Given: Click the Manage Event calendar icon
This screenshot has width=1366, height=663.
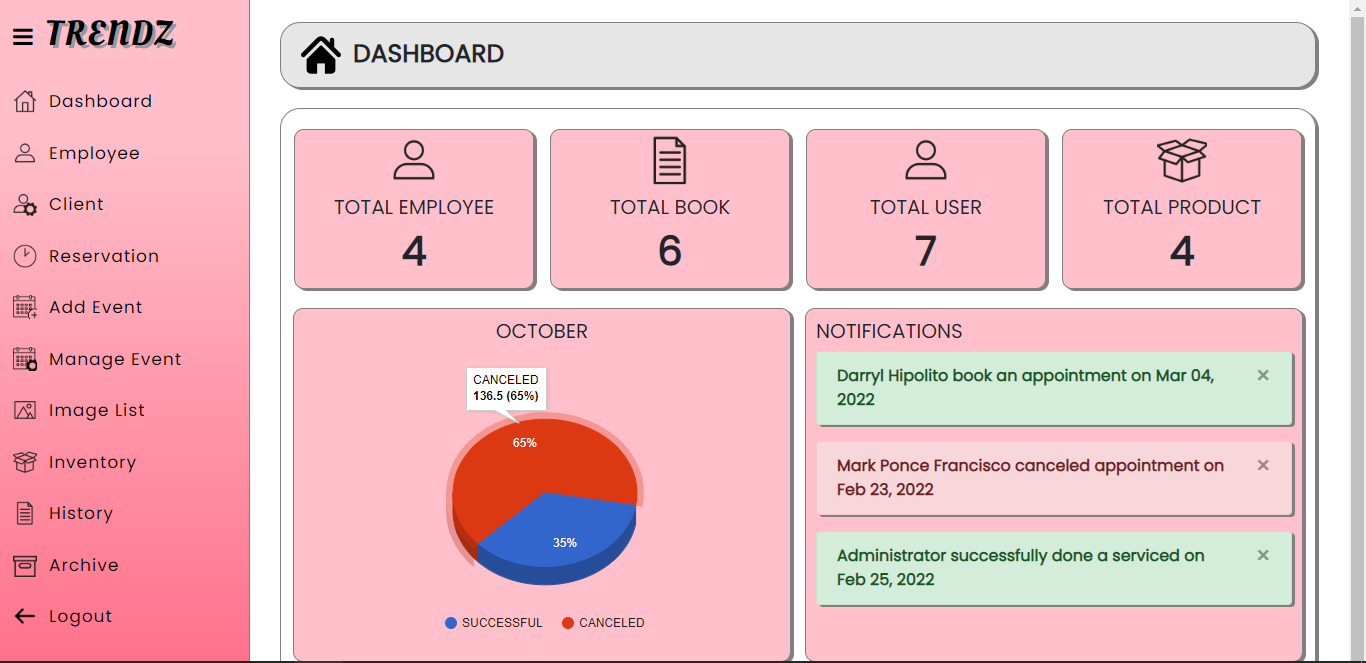Looking at the screenshot, I should [24, 358].
